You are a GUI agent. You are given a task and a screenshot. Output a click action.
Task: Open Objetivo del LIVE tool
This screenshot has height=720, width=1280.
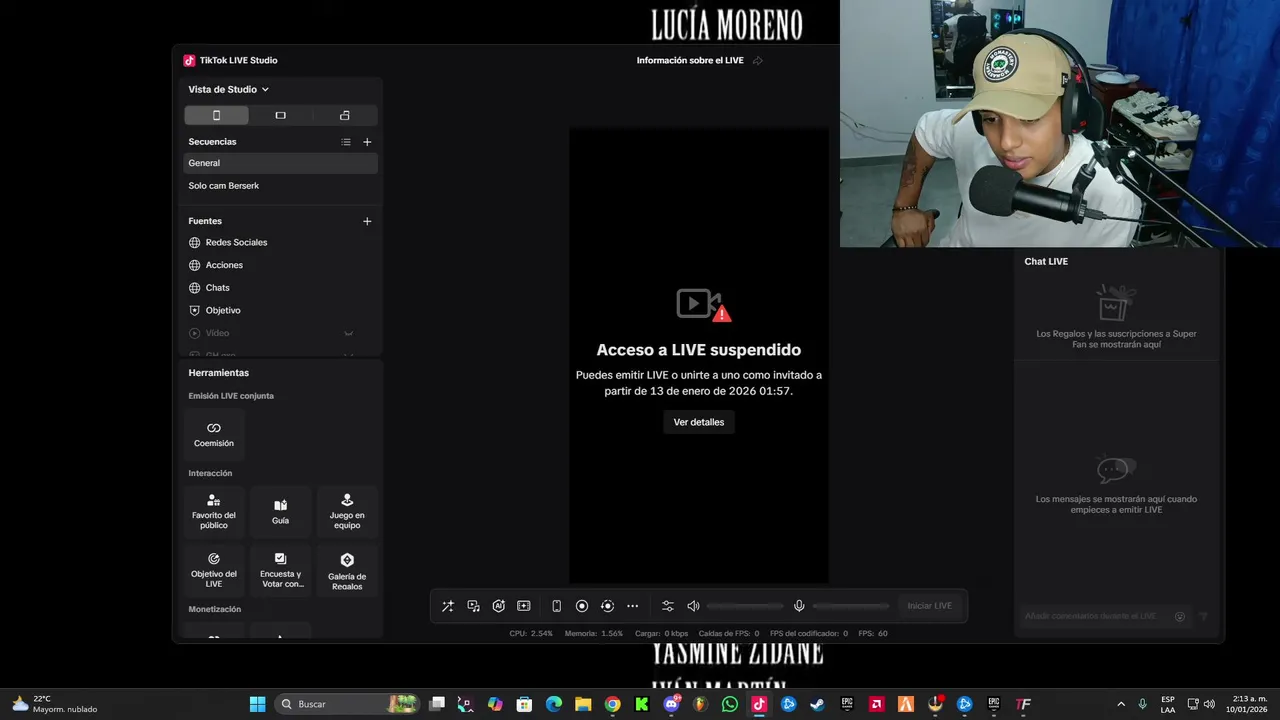(214, 570)
